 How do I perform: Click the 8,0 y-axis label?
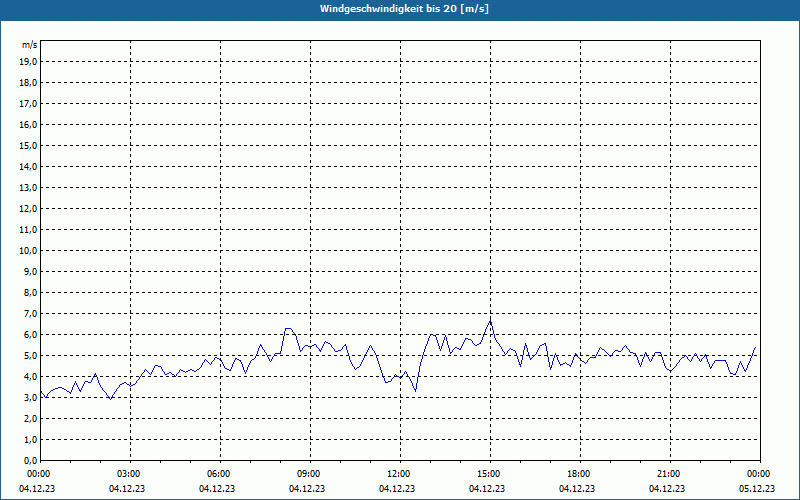tap(30, 292)
